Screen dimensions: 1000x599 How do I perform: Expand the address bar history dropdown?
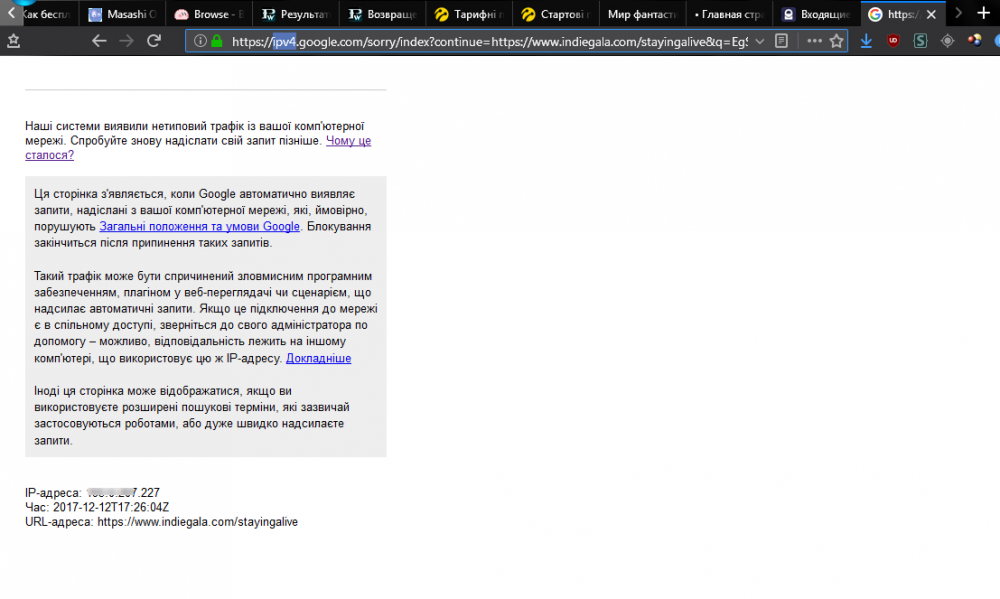(760, 41)
